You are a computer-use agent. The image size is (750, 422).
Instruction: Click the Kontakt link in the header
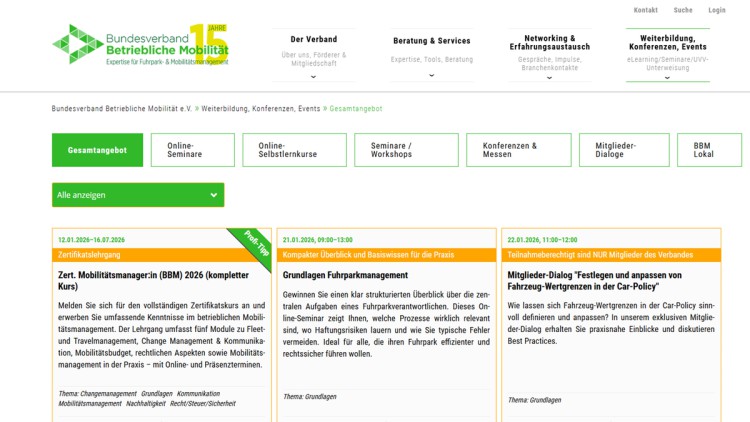pyautogui.click(x=645, y=10)
